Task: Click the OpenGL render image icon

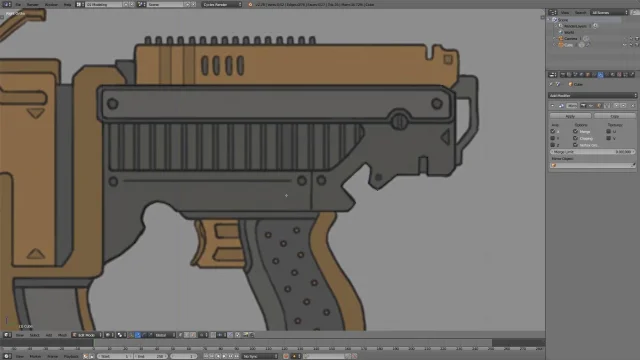Action: pos(246,335)
